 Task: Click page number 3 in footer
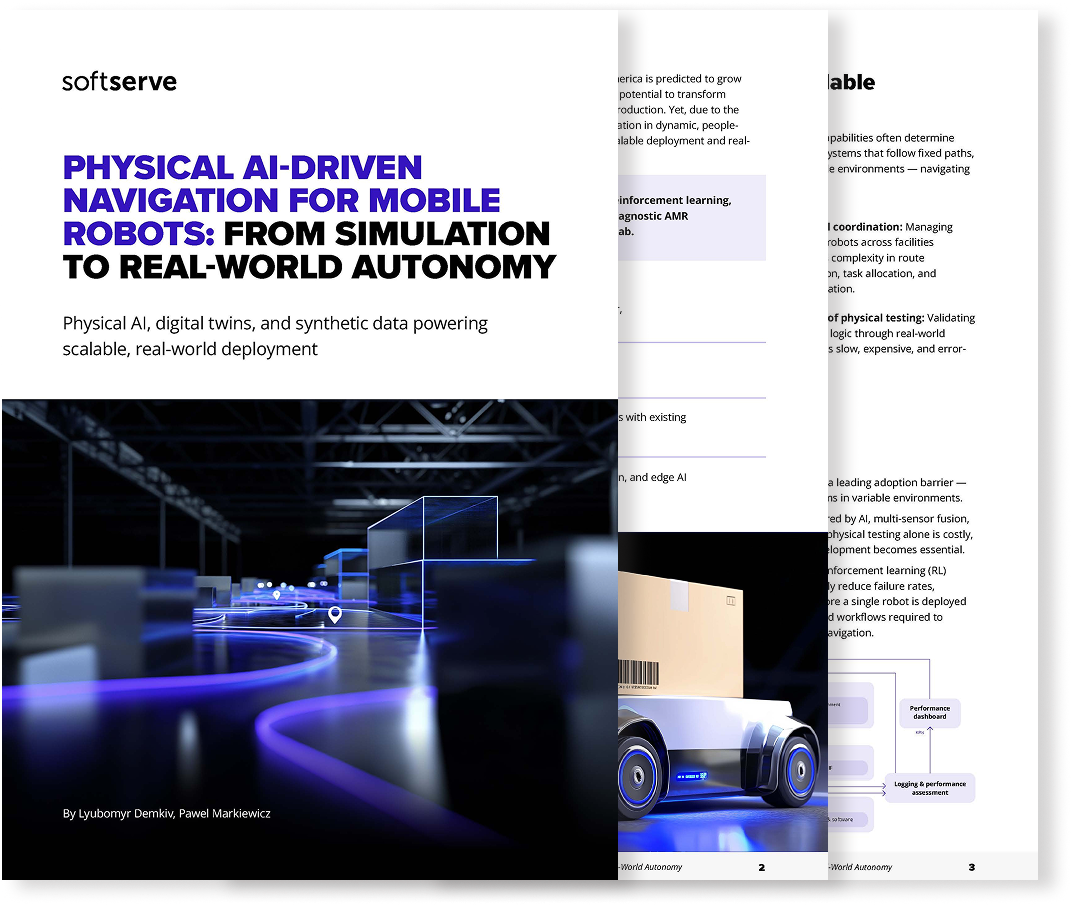971,867
